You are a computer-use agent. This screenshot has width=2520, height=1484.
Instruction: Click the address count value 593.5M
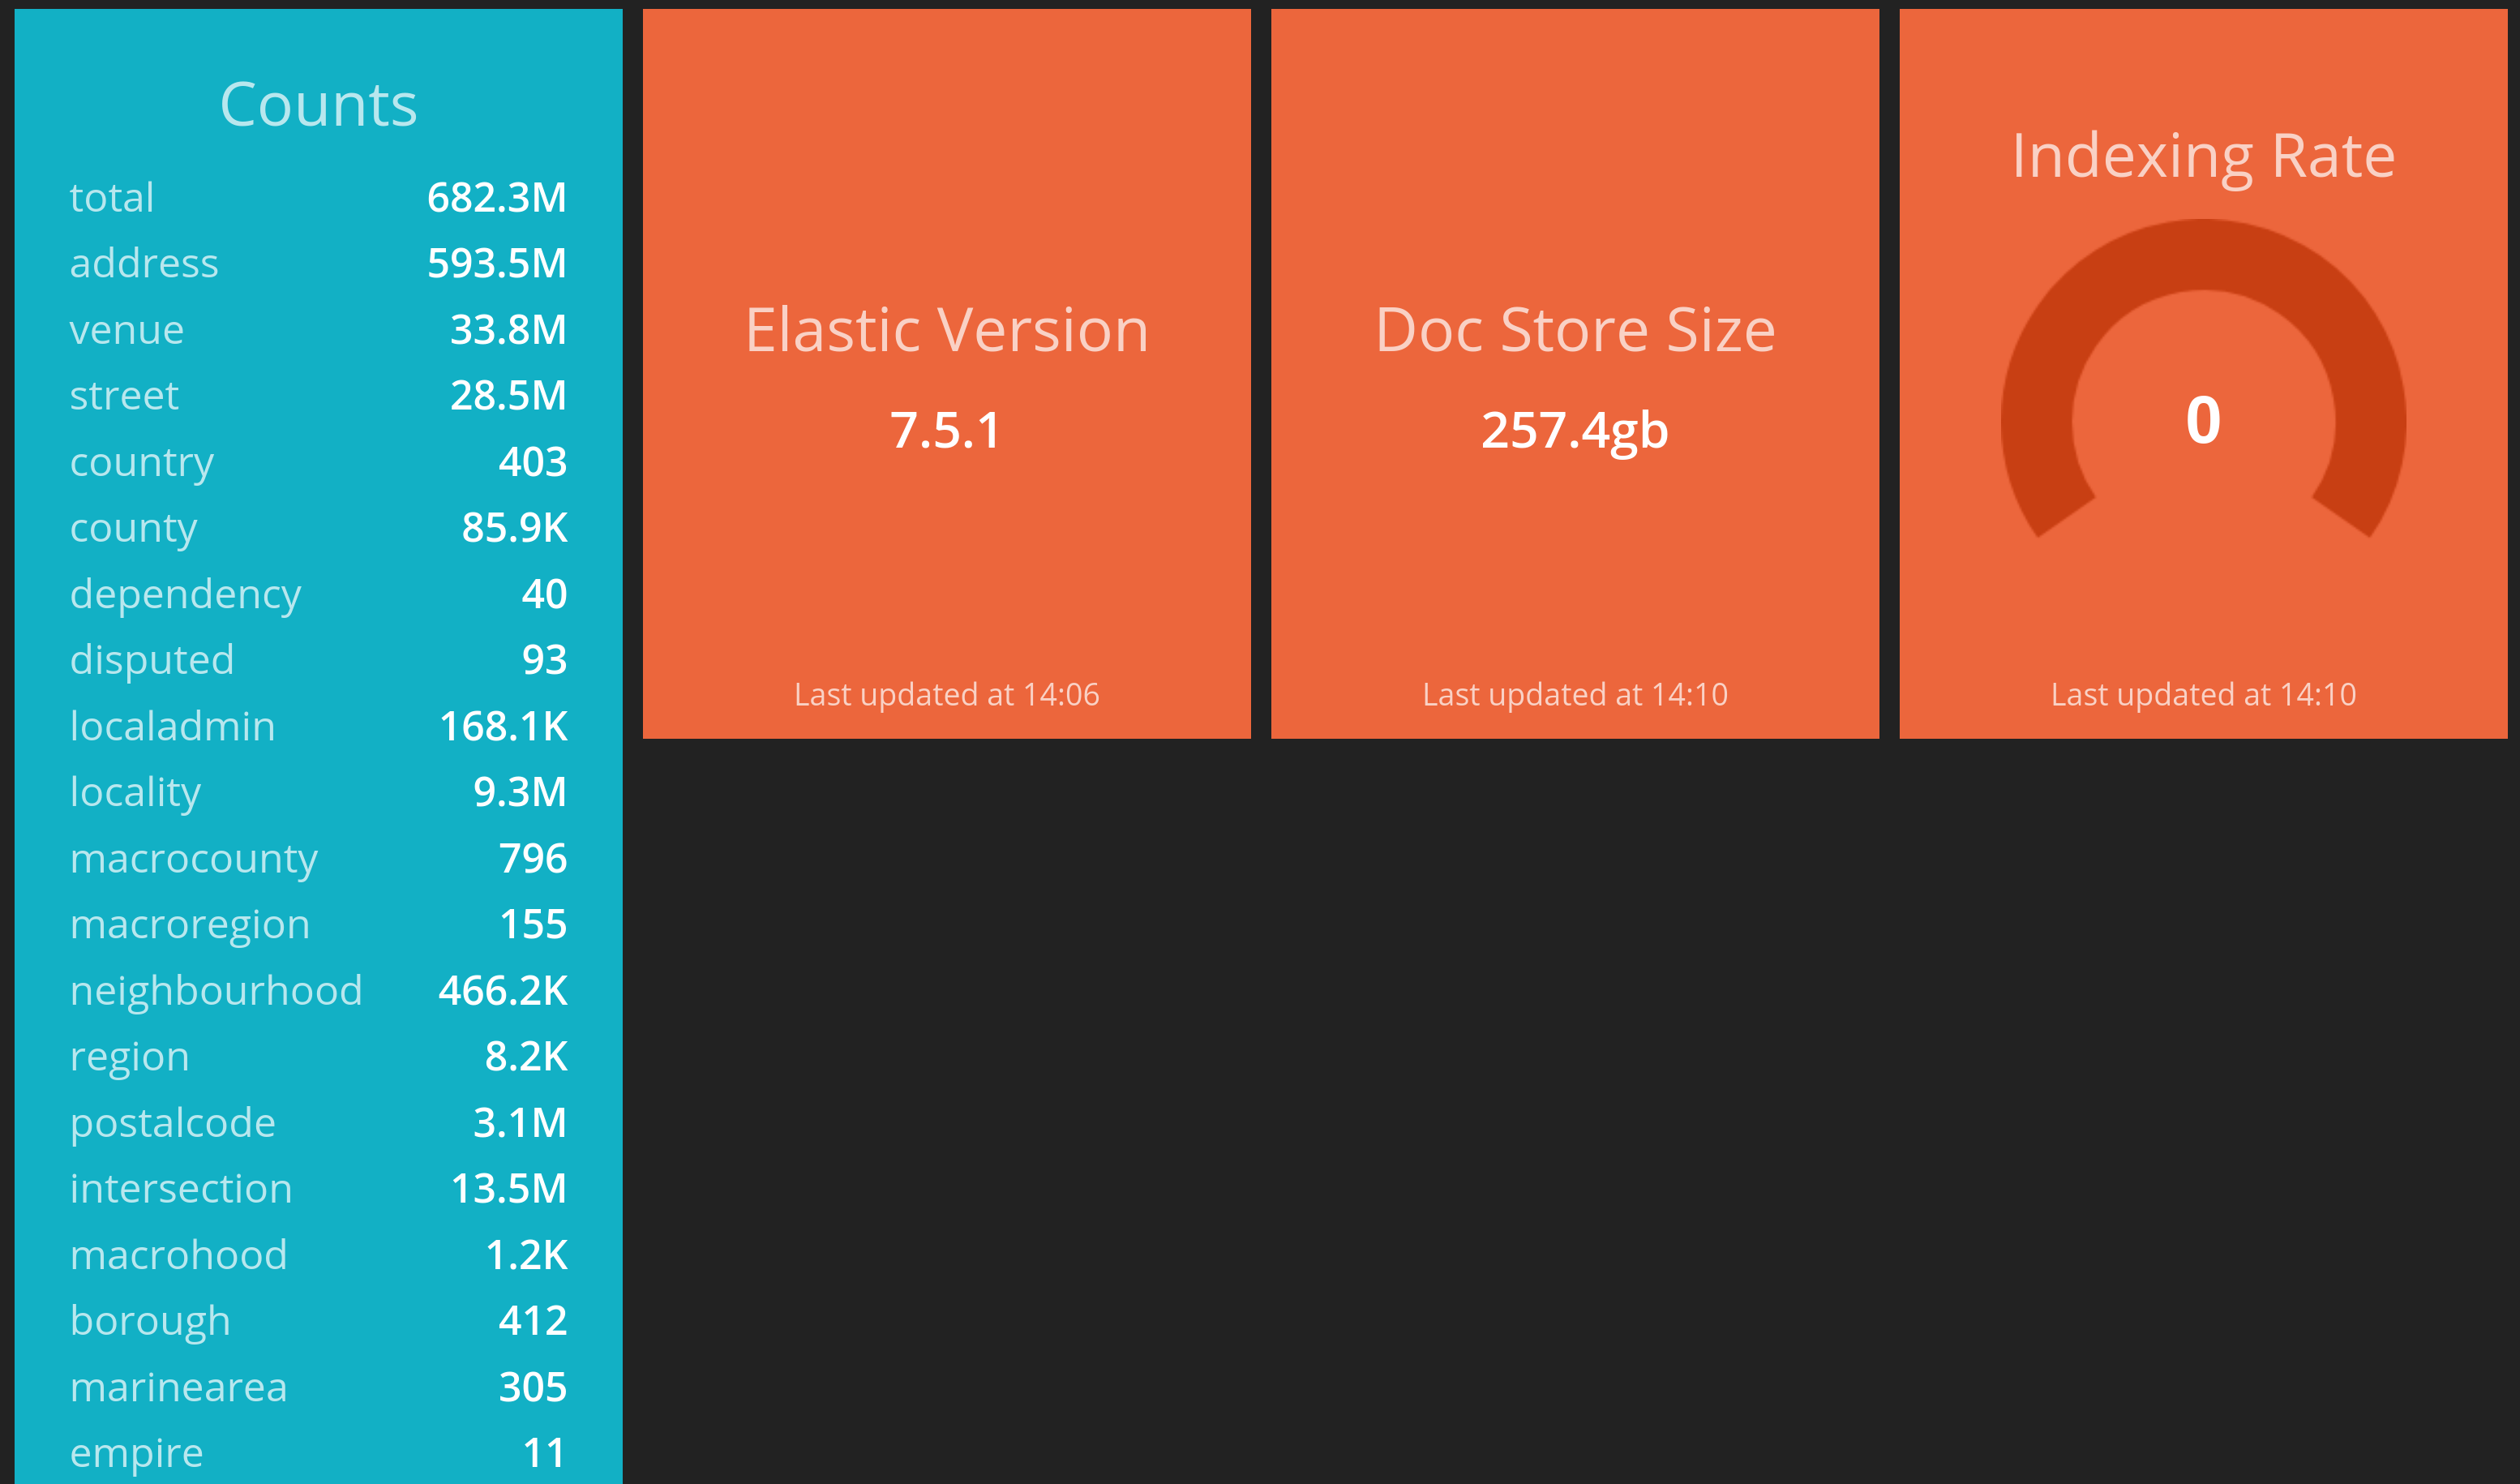point(496,263)
